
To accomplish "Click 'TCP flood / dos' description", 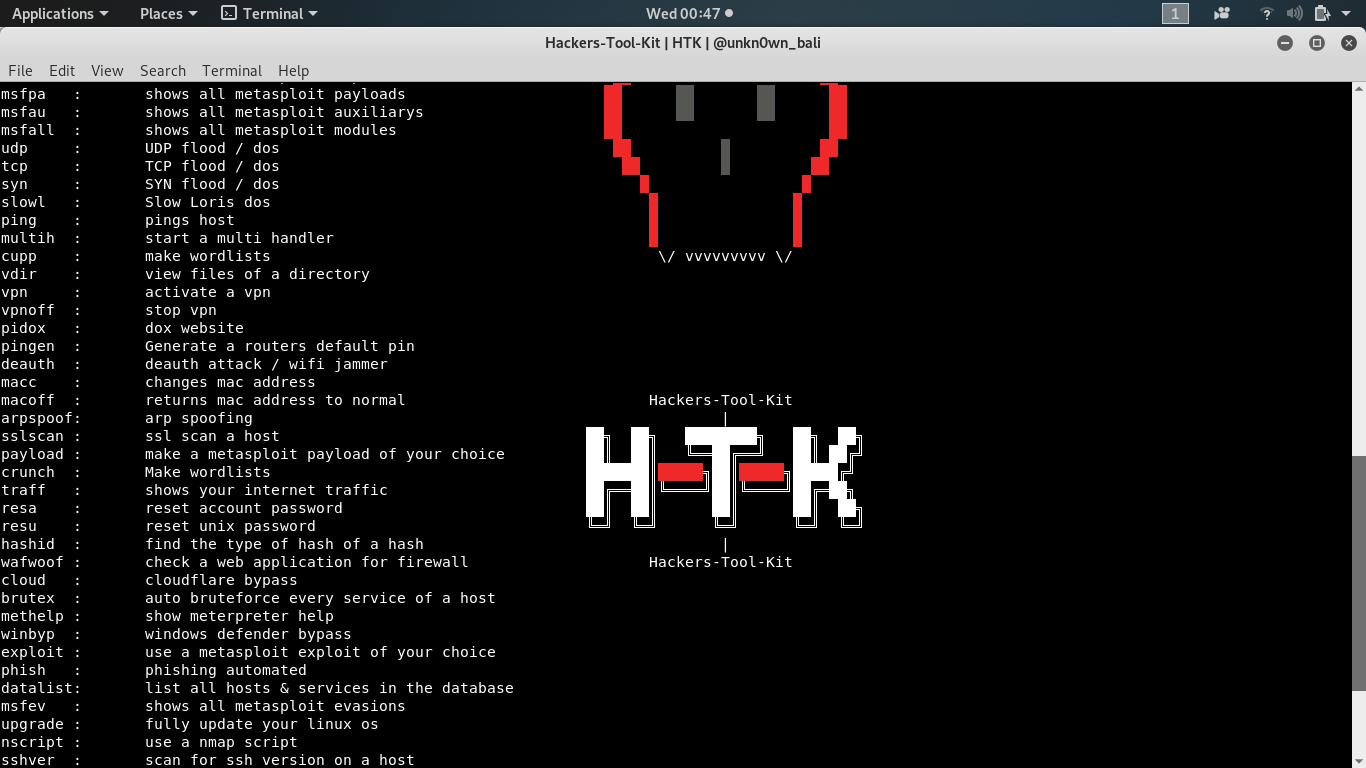I will click(212, 166).
